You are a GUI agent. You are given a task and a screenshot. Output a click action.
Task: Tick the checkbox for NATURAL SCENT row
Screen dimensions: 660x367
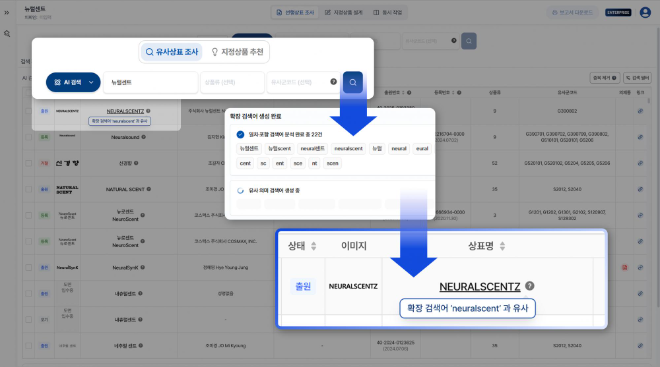(28, 189)
